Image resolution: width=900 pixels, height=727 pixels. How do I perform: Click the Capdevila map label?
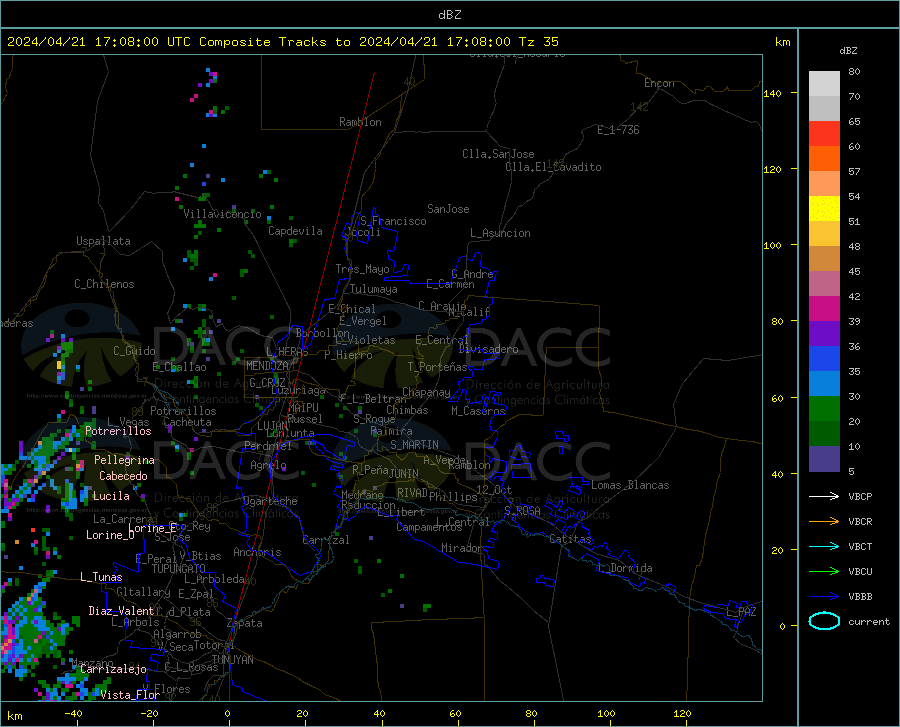click(x=295, y=231)
